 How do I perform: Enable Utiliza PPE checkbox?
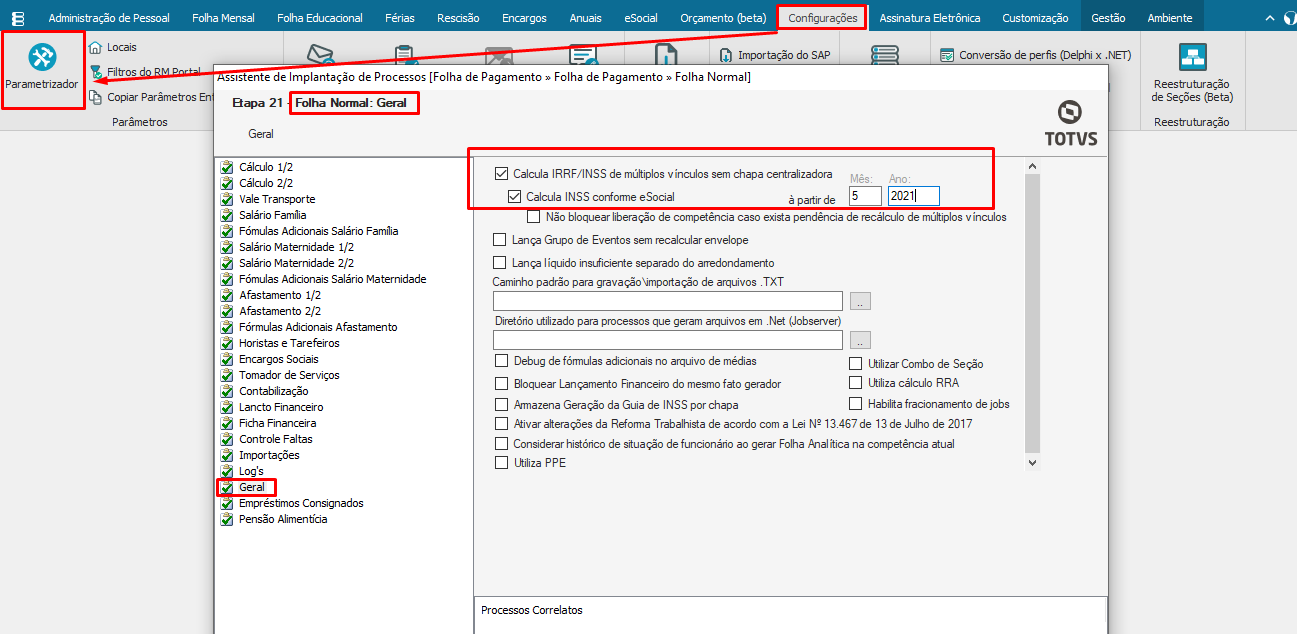[502, 463]
